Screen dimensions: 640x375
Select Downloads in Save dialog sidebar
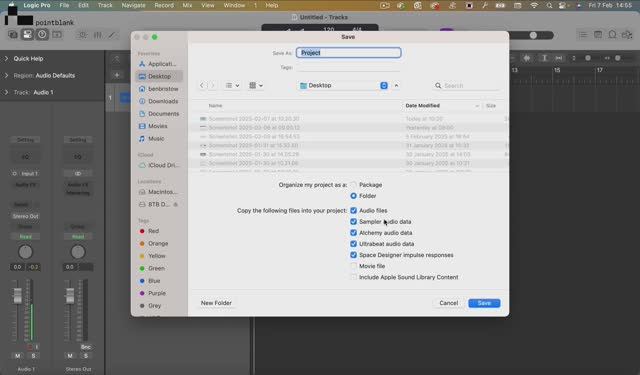159,101
